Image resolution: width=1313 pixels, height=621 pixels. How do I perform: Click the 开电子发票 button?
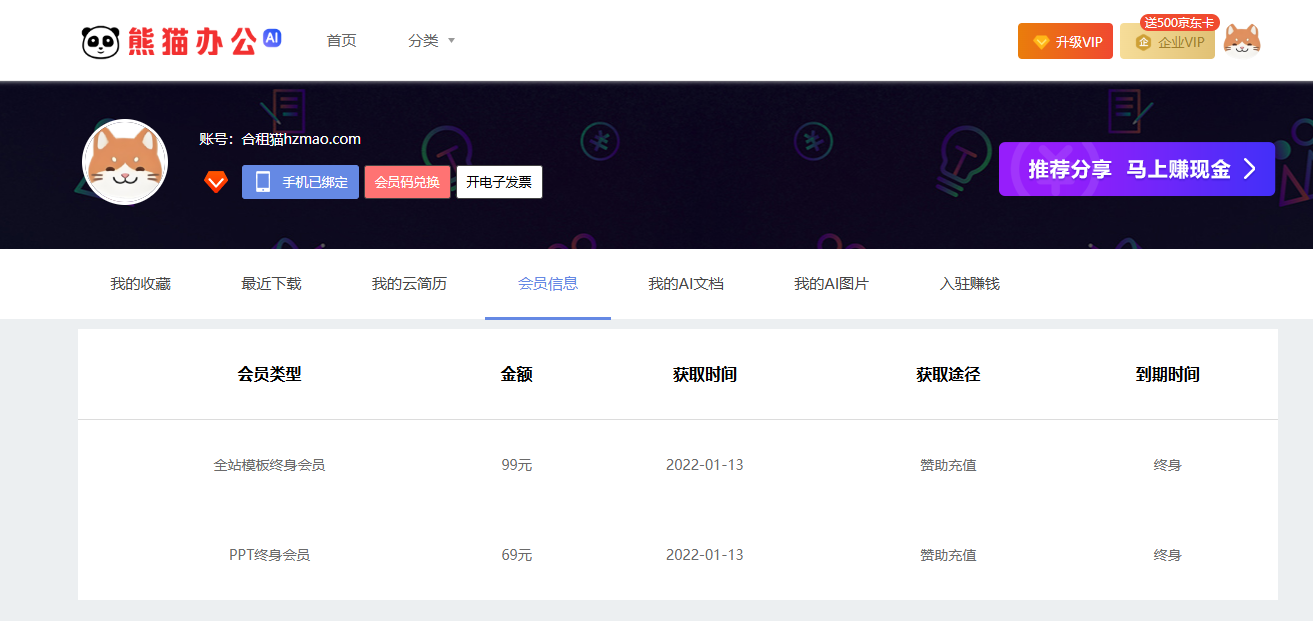click(499, 182)
